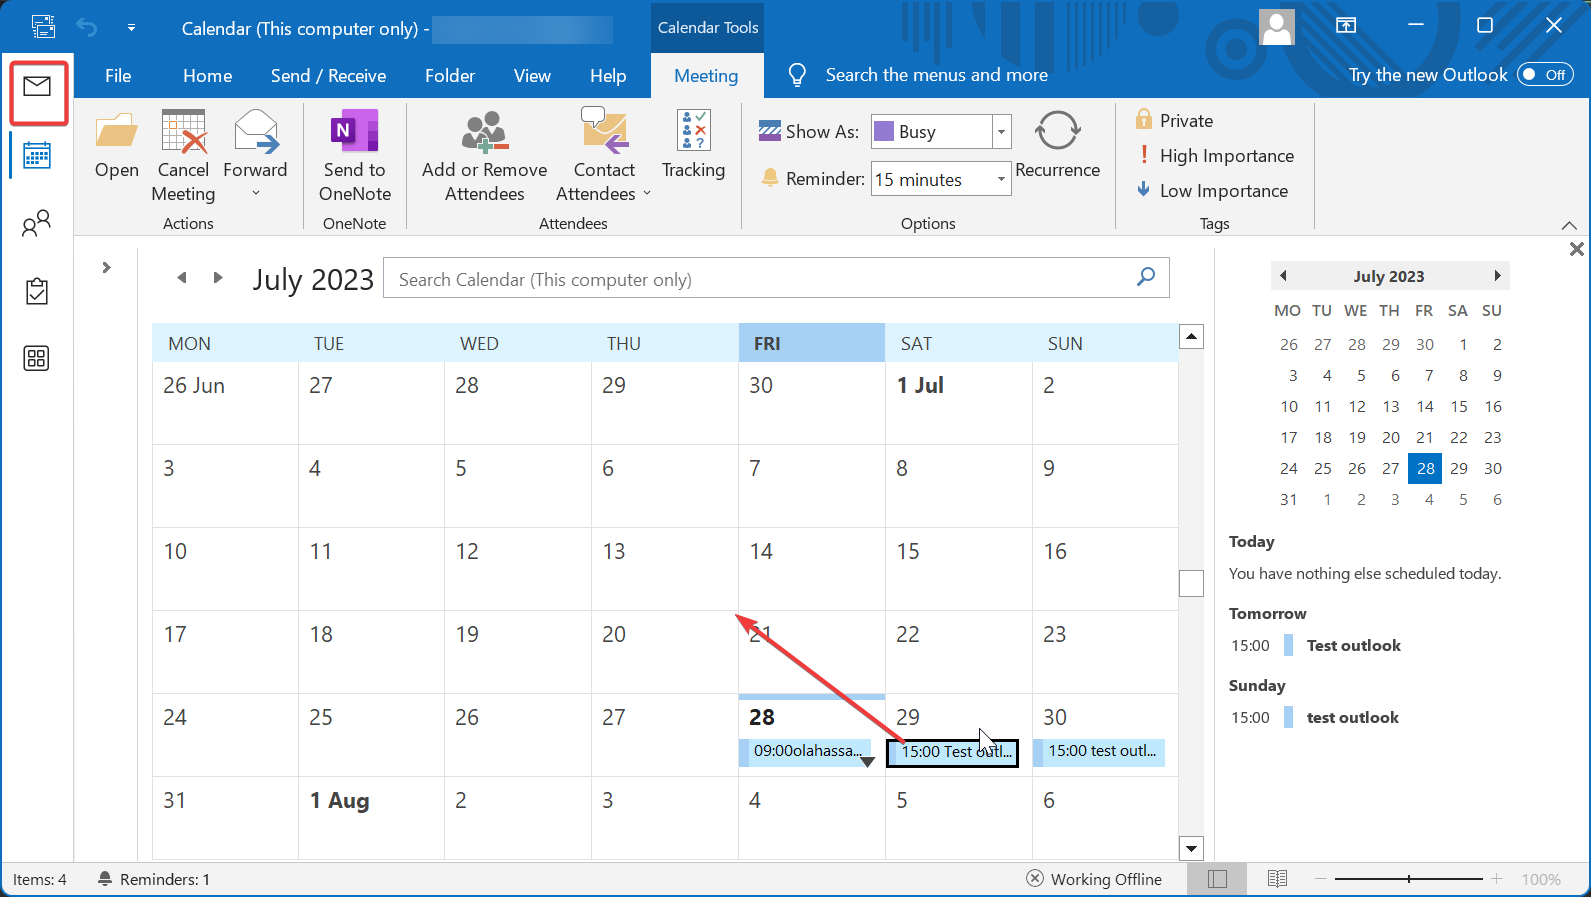Open the Tasks clipboard icon
Viewport: 1591px width, 897px height.
[x=37, y=291]
